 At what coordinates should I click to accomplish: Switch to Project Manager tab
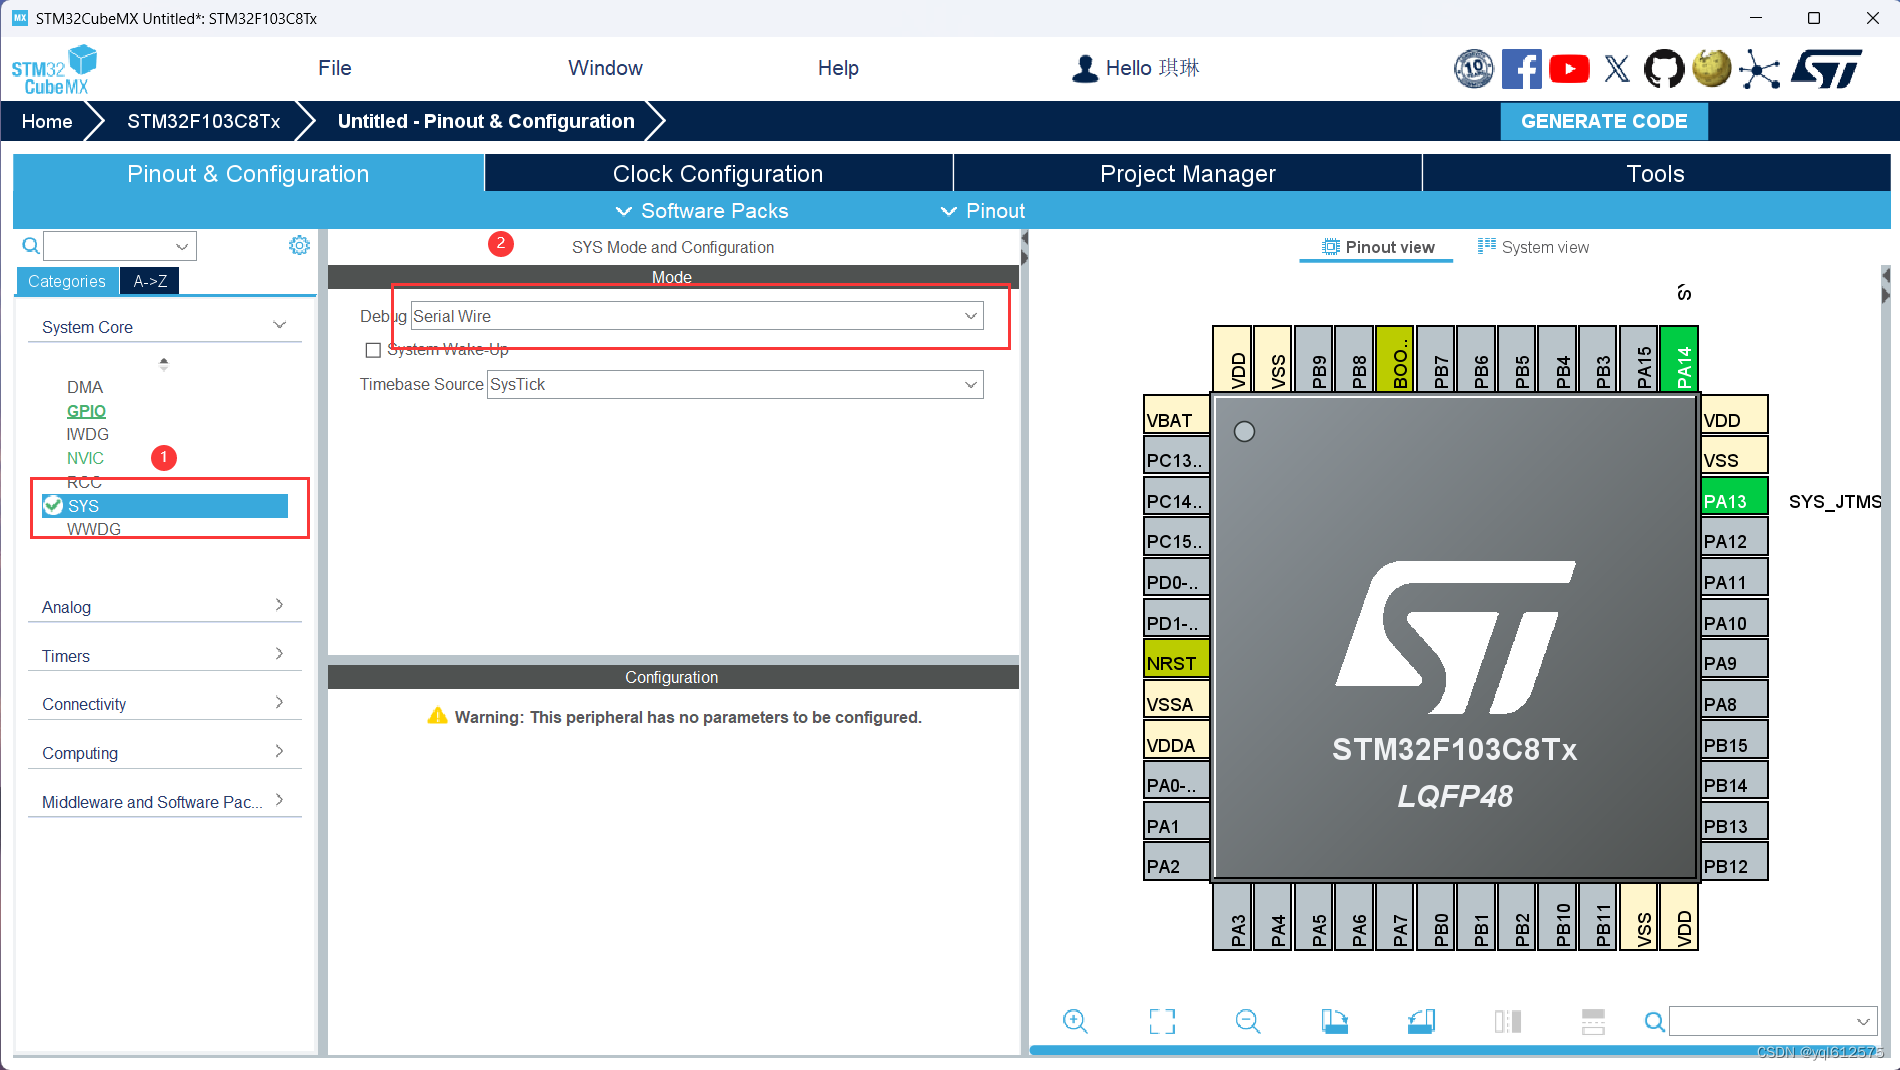1188,173
